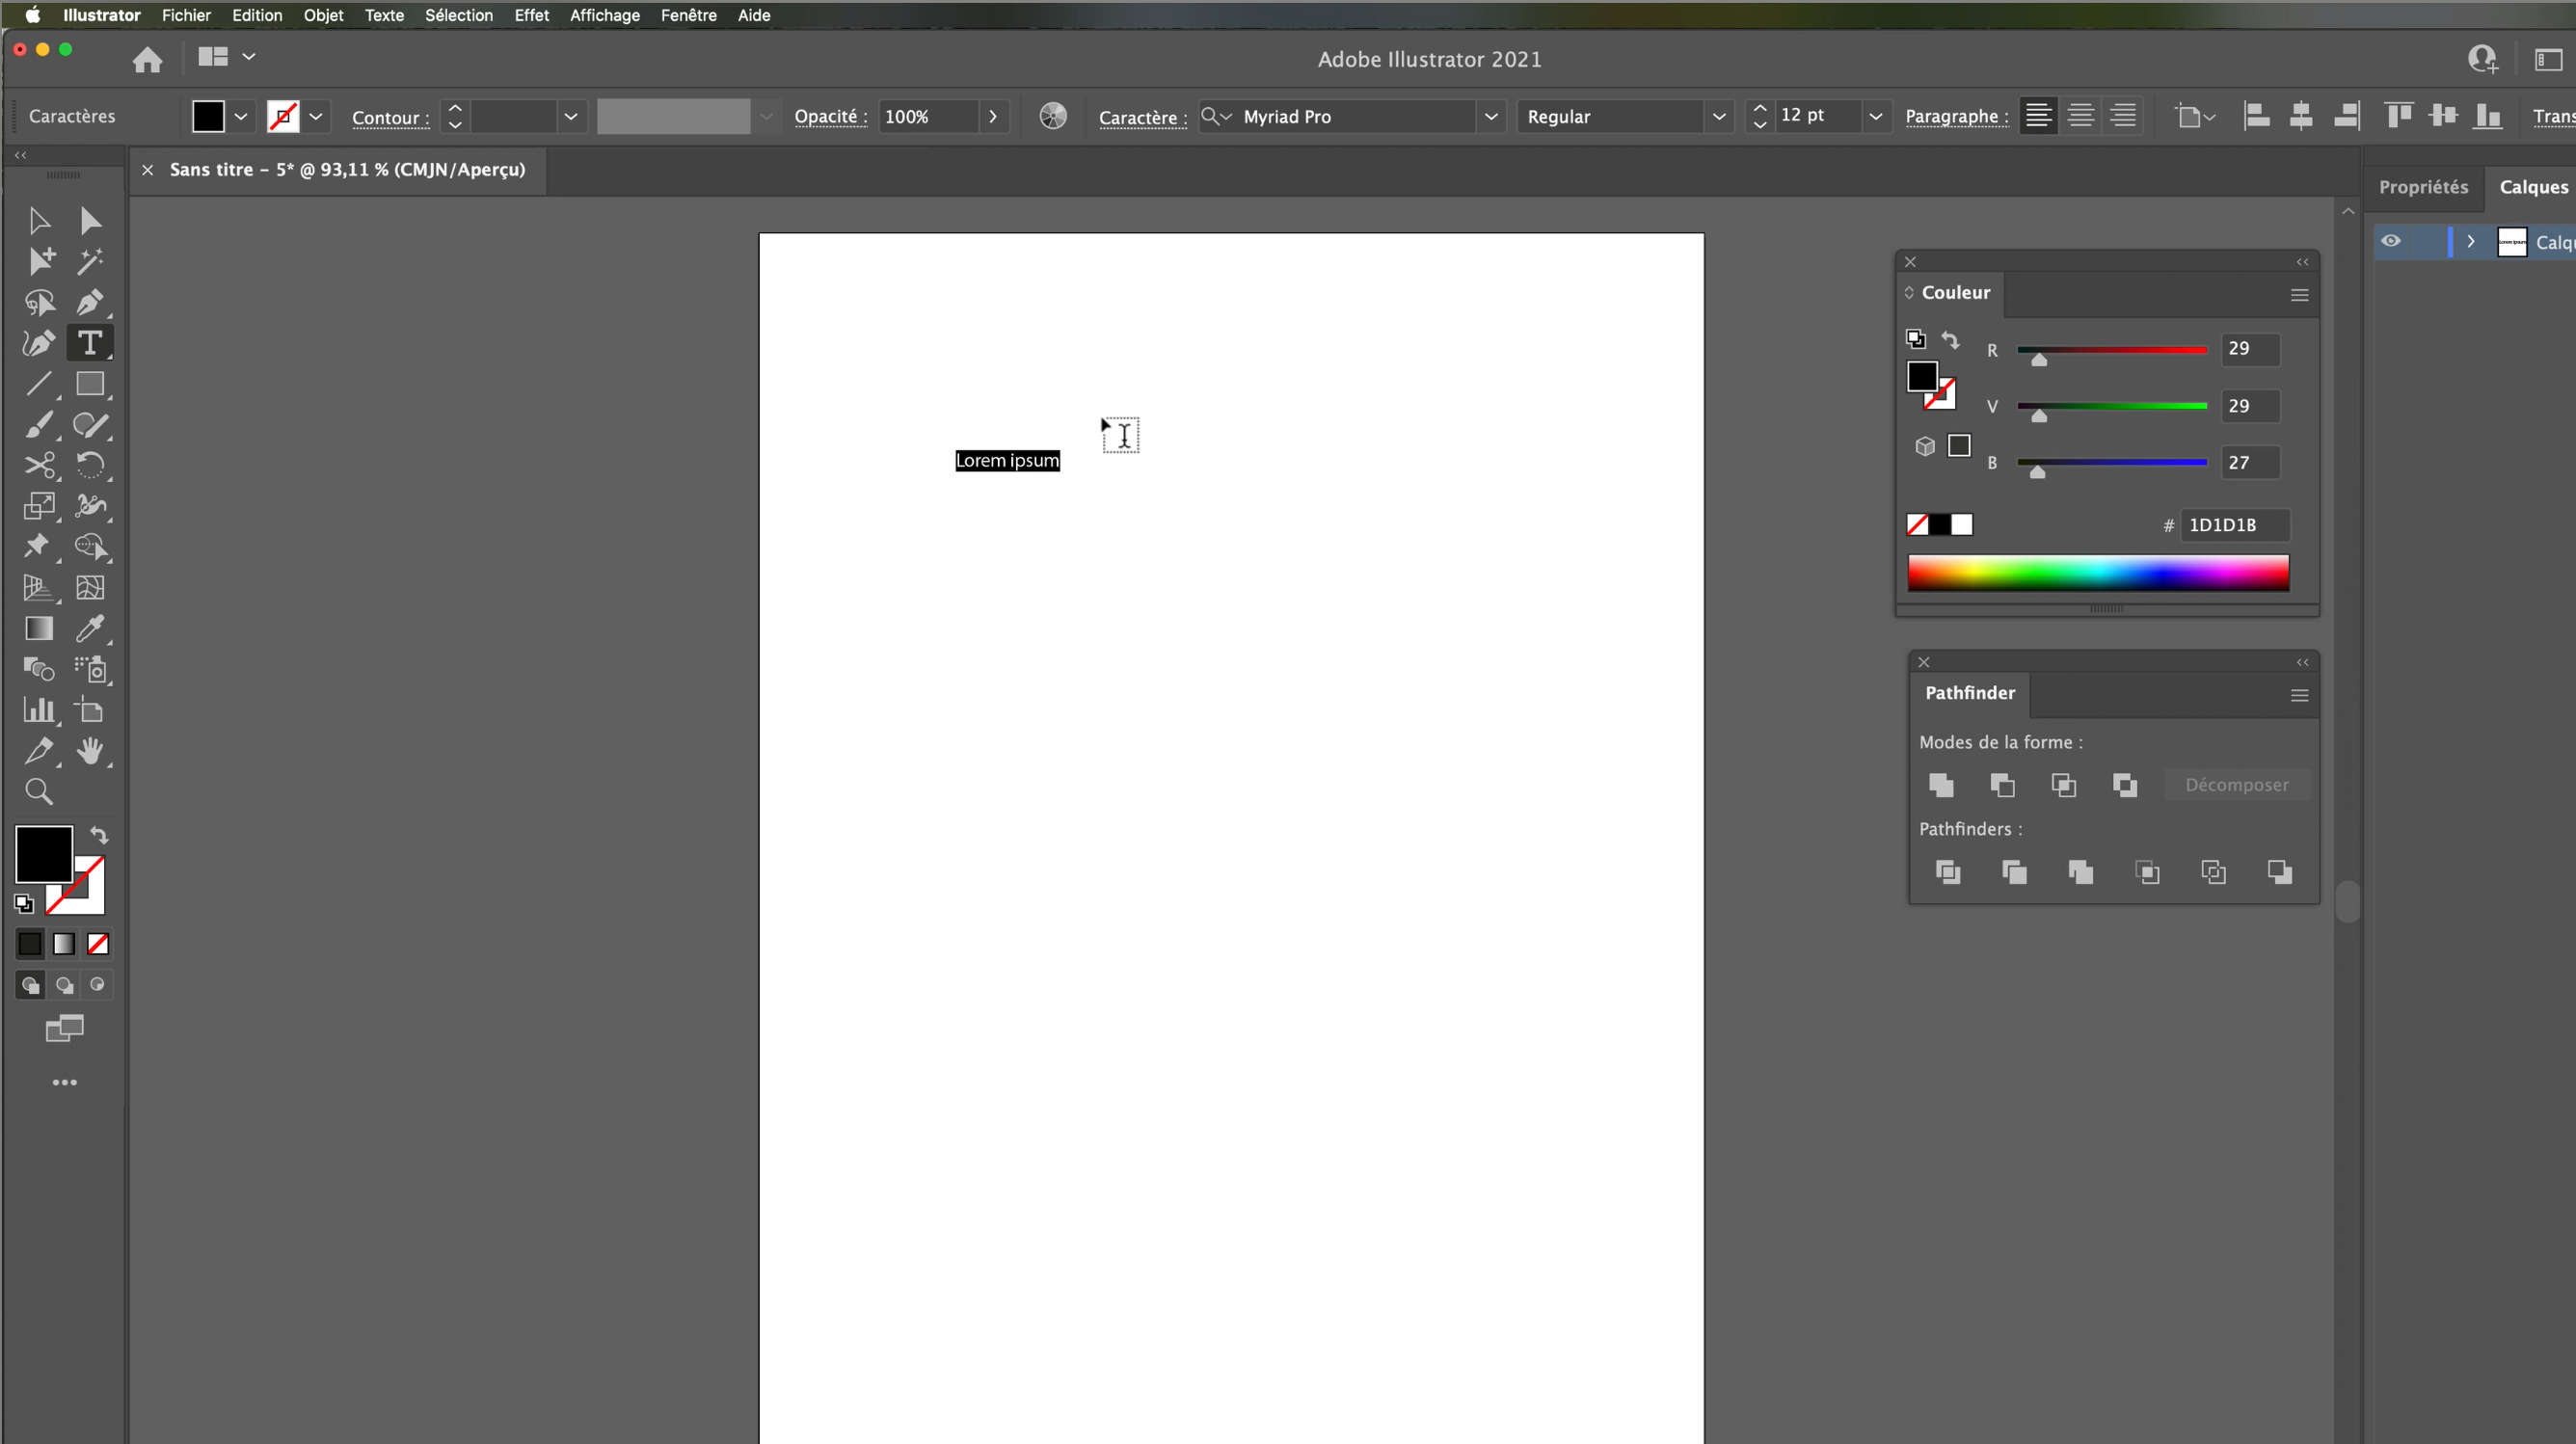Image resolution: width=2576 pixels, height=1444 pixels.
Task: Select the Scissors tool
Action: click(x=39, y=465)
